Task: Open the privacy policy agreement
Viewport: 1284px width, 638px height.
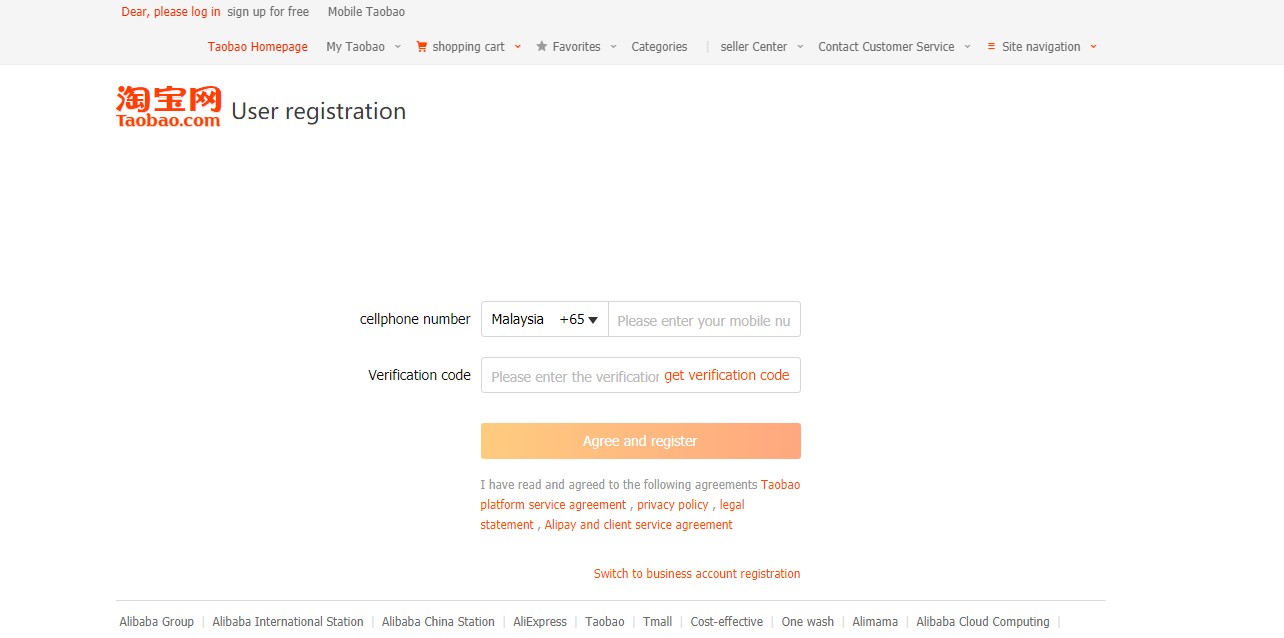Action: click(672, 504)
